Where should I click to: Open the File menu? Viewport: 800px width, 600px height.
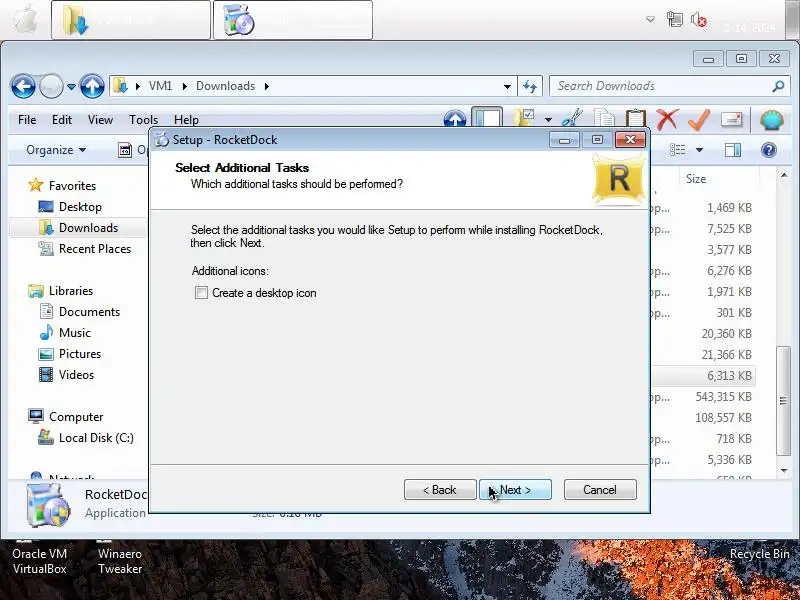click(x=27, y=120)
